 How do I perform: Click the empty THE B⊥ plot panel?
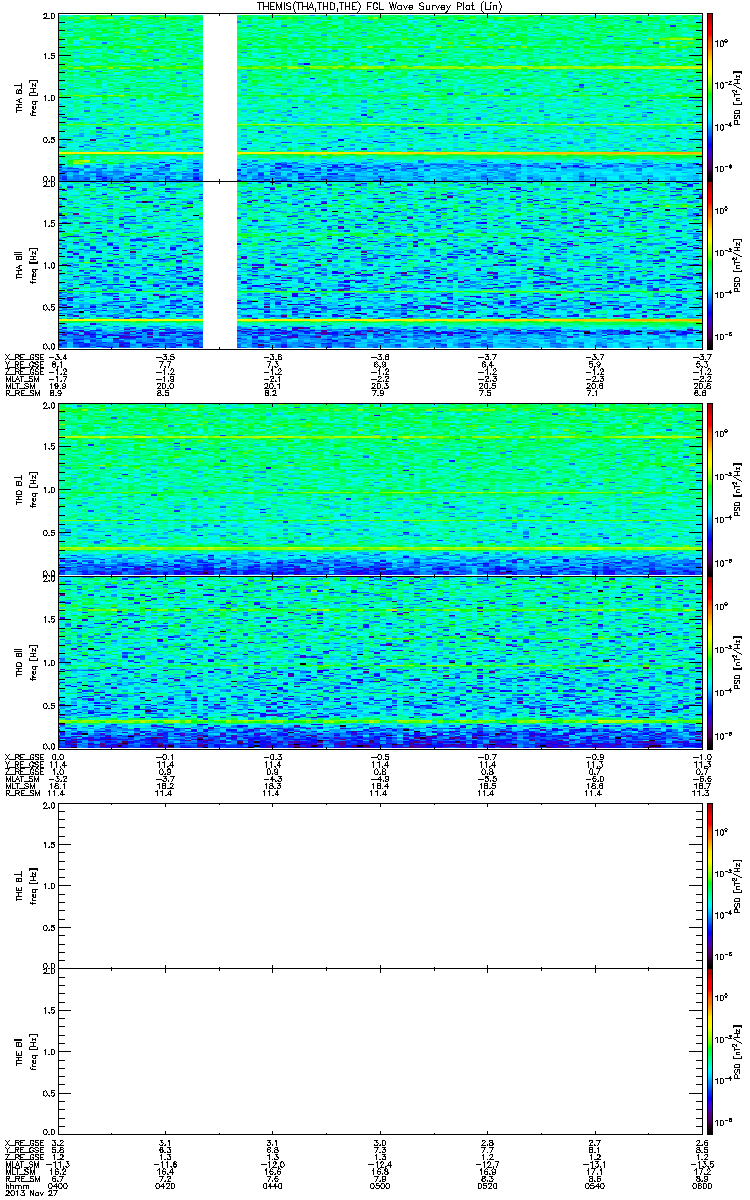(379, 885)
